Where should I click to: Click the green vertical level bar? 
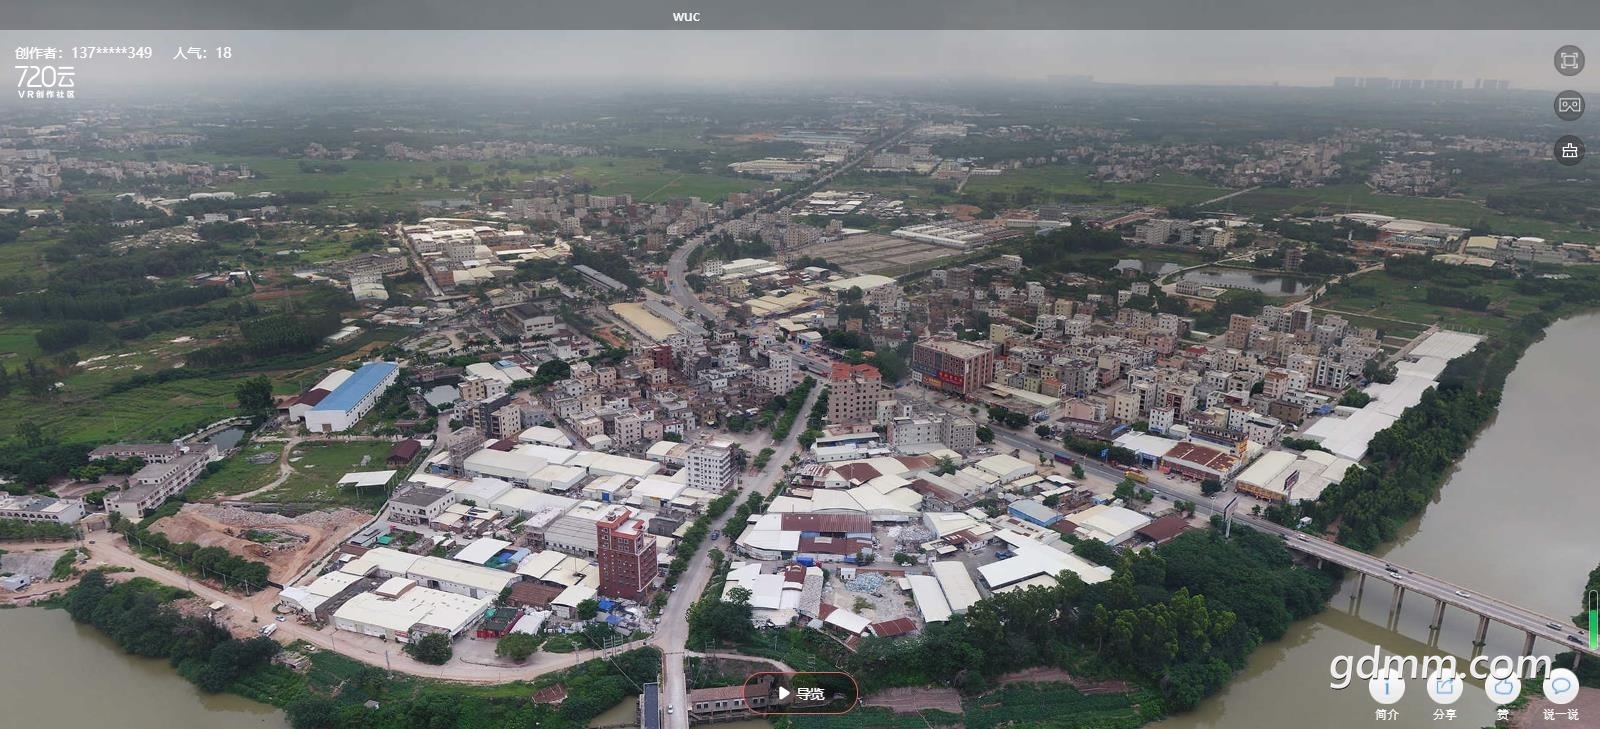pos(1593,620)
